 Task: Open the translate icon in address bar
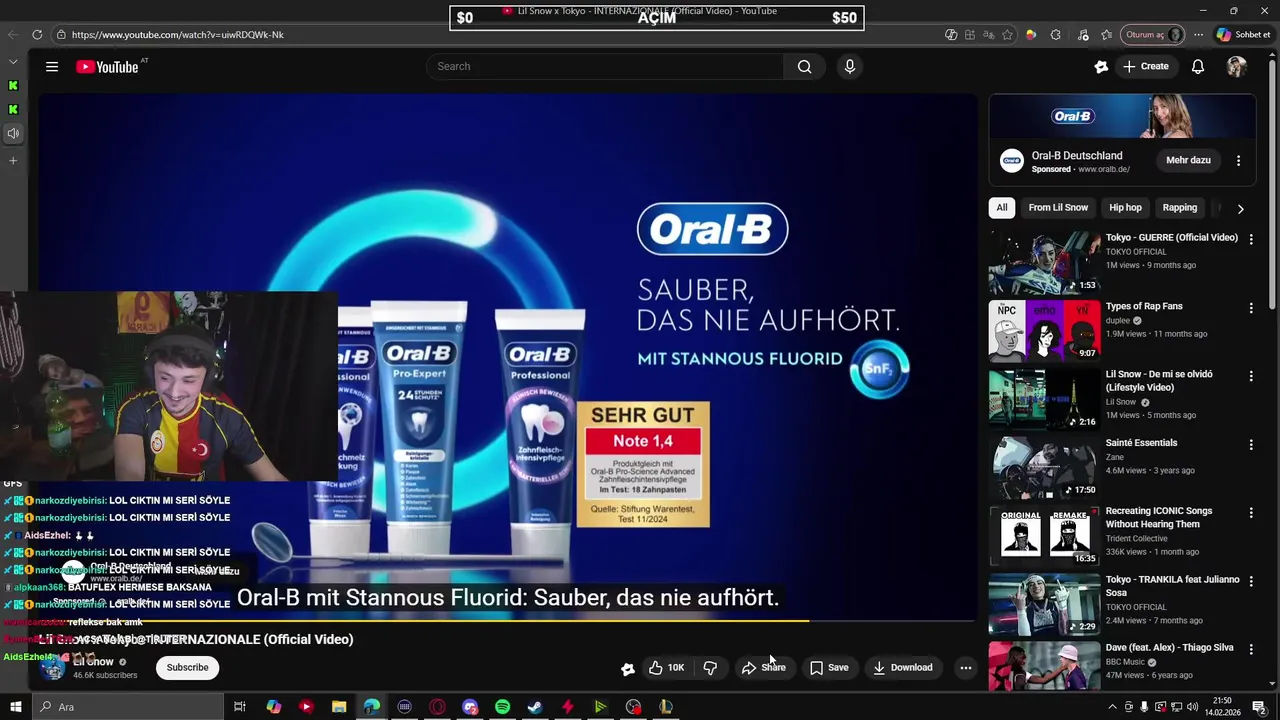[988, 35]
